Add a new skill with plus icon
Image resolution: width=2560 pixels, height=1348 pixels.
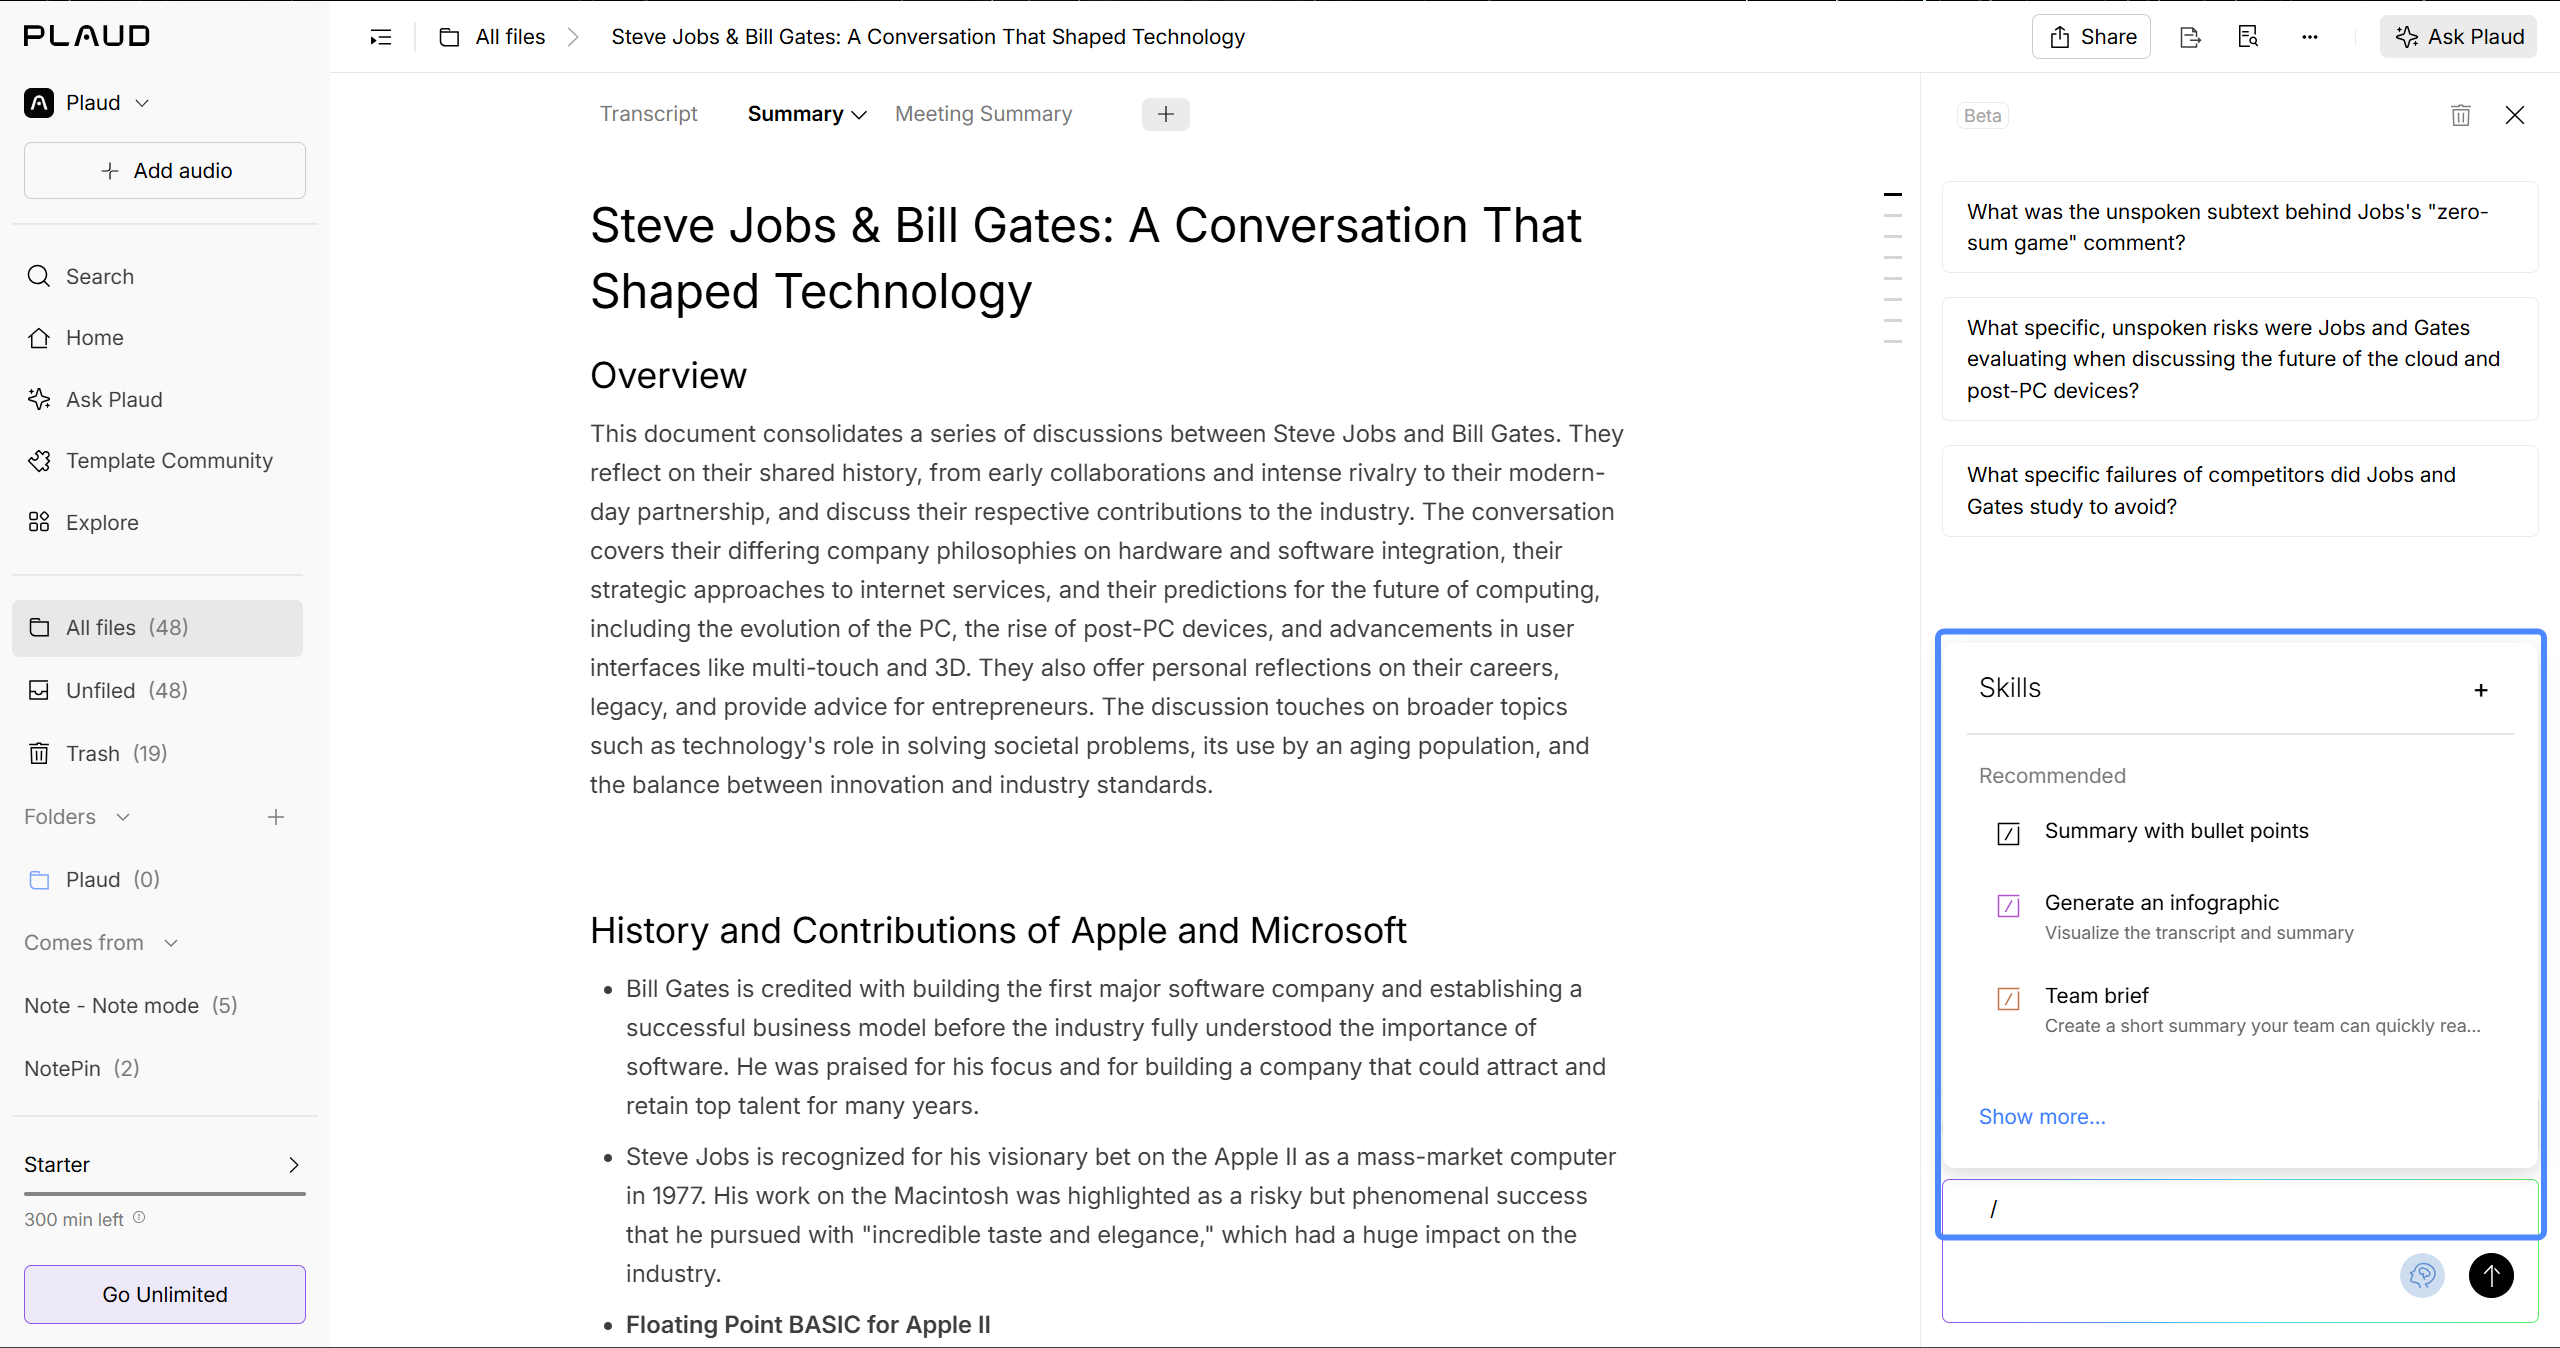2481,690
